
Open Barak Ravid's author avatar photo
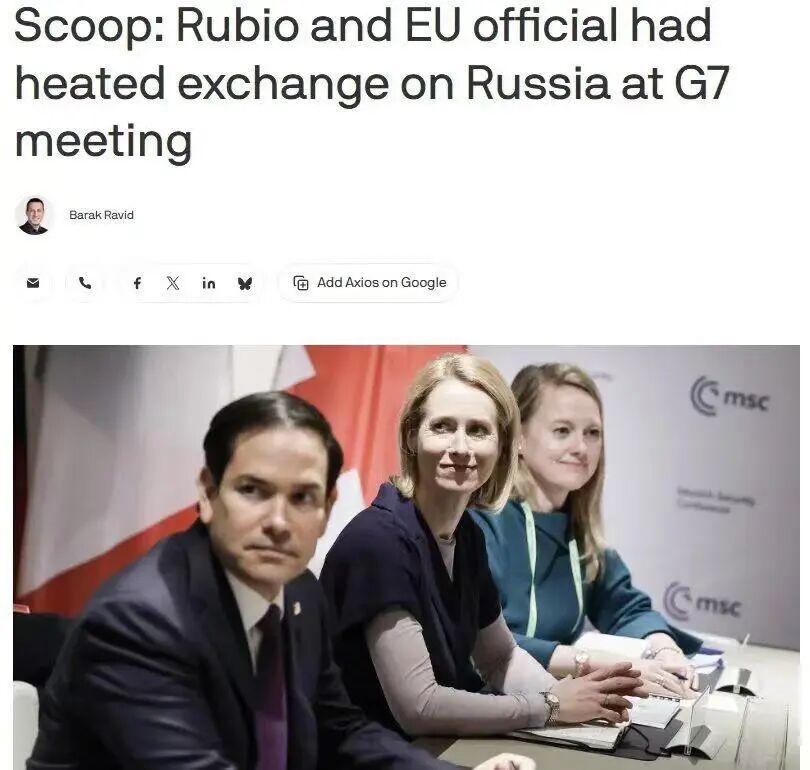click(34, 215)
